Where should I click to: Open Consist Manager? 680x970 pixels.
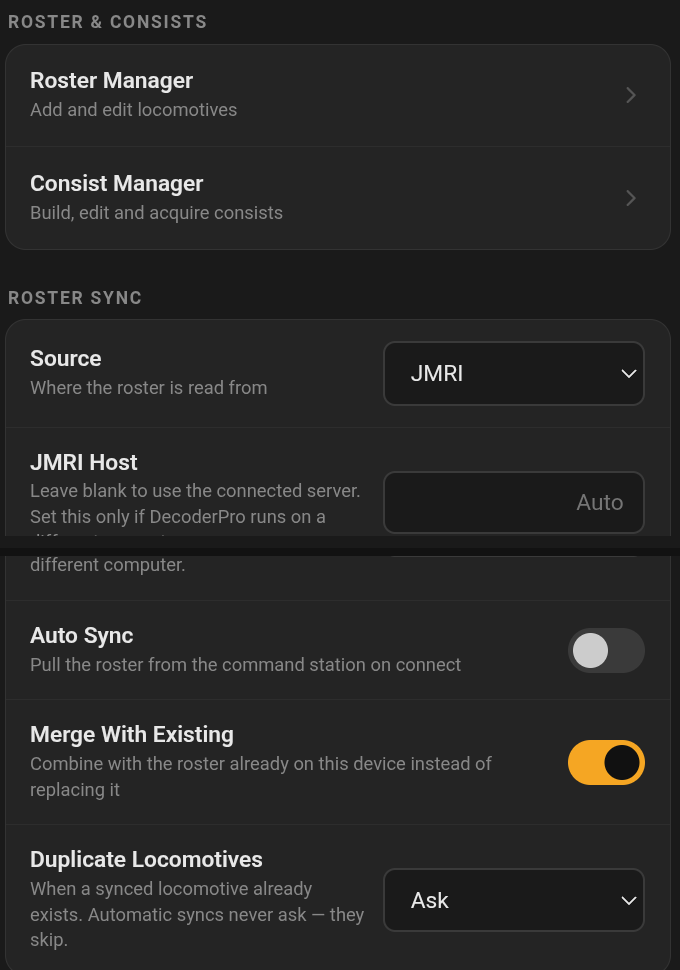338,198
